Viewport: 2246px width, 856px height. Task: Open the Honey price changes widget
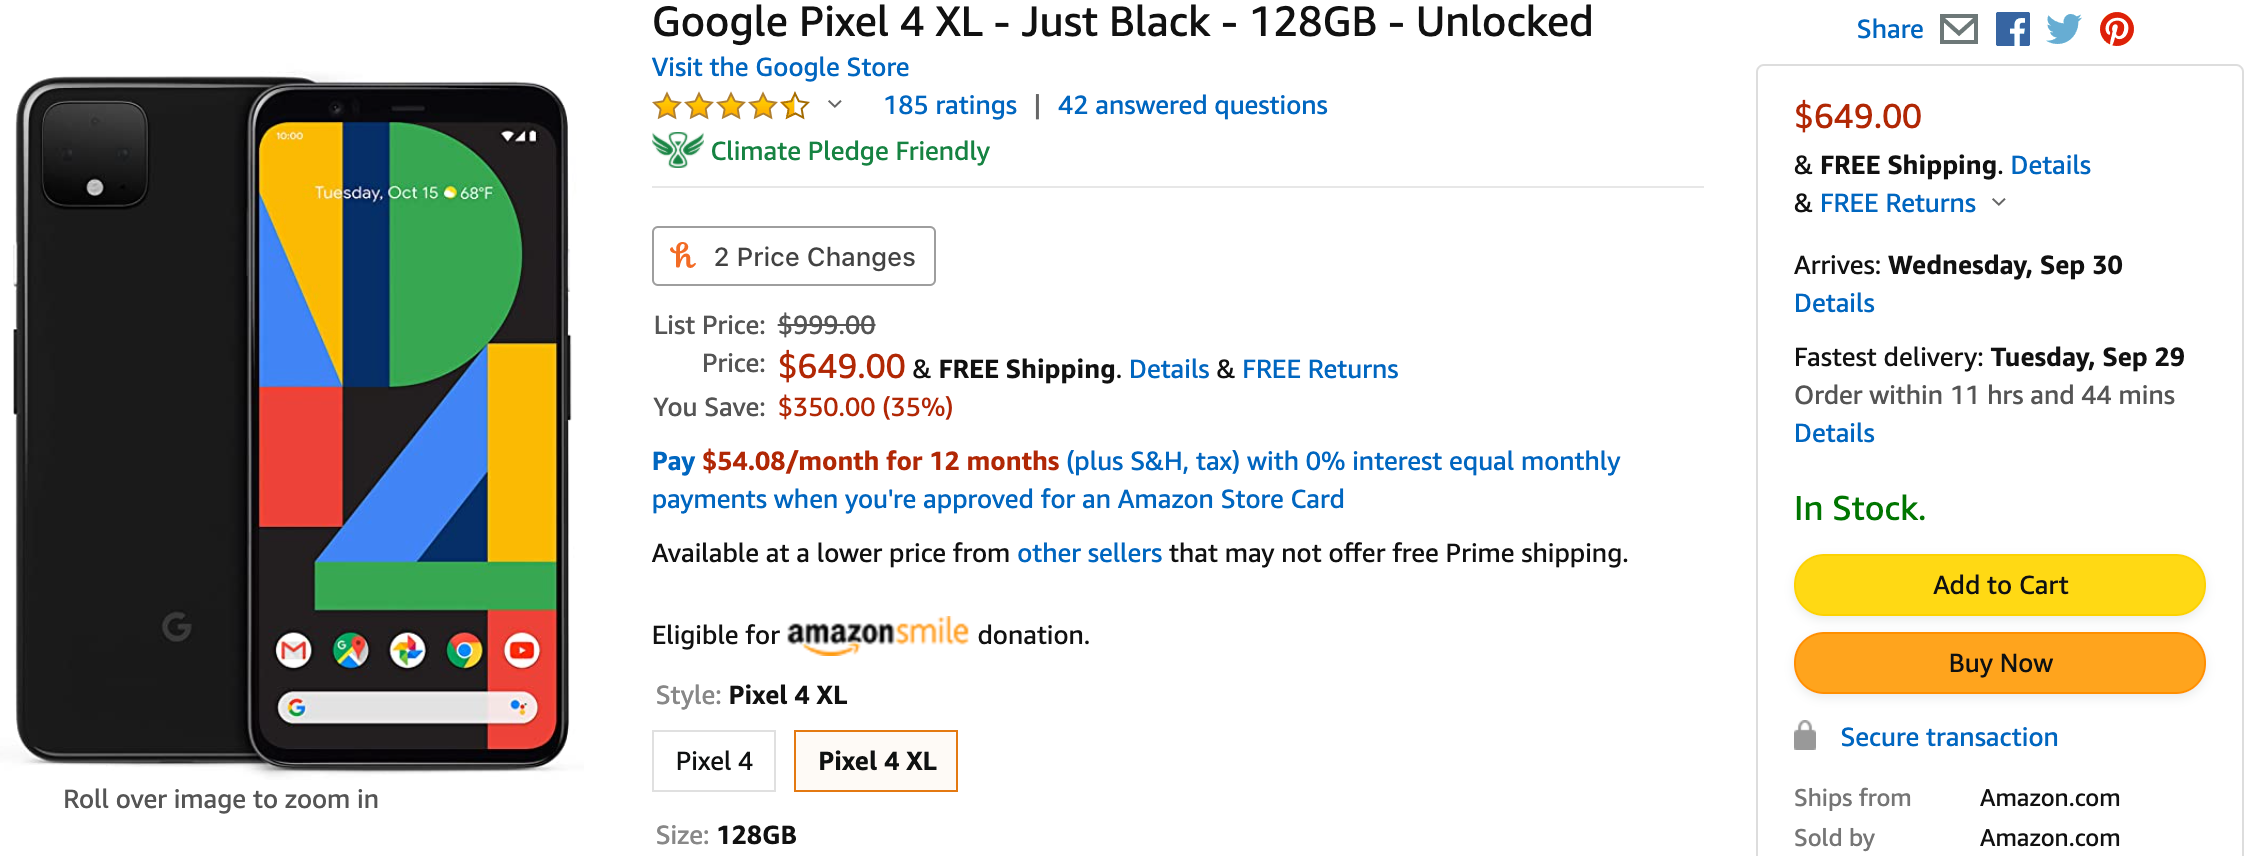coord(683,256)
